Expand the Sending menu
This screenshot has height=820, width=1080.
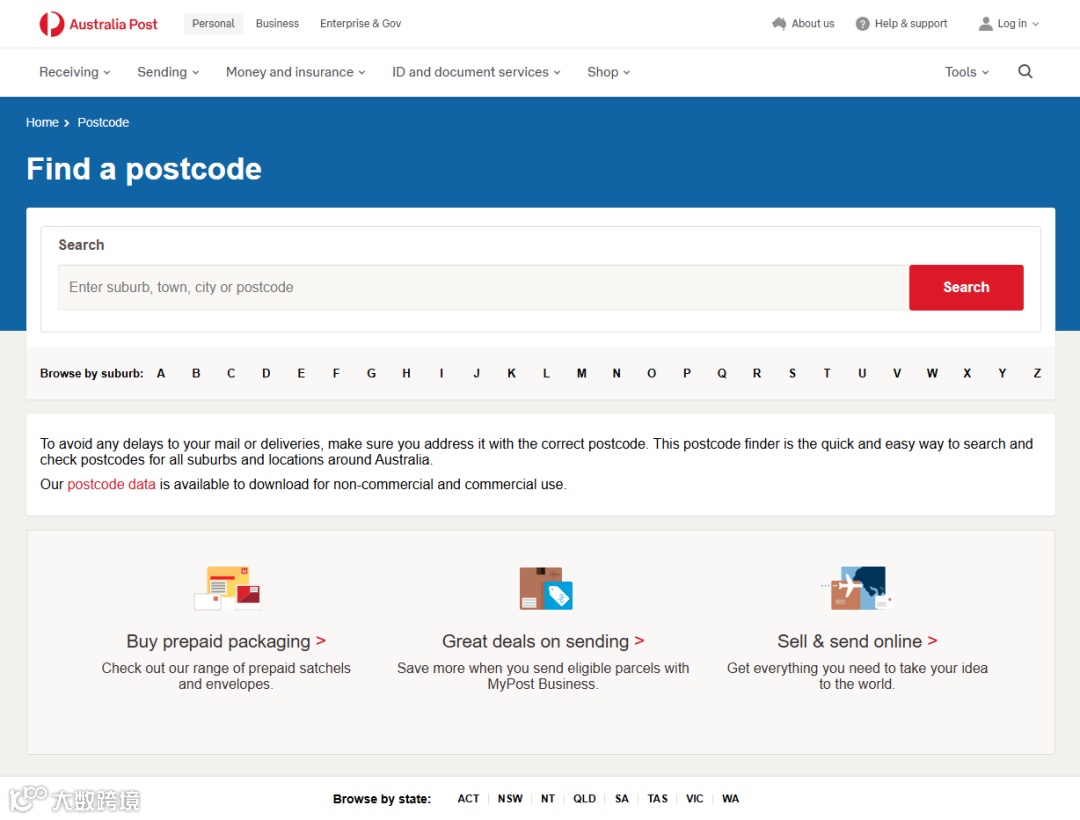(168, 72)
